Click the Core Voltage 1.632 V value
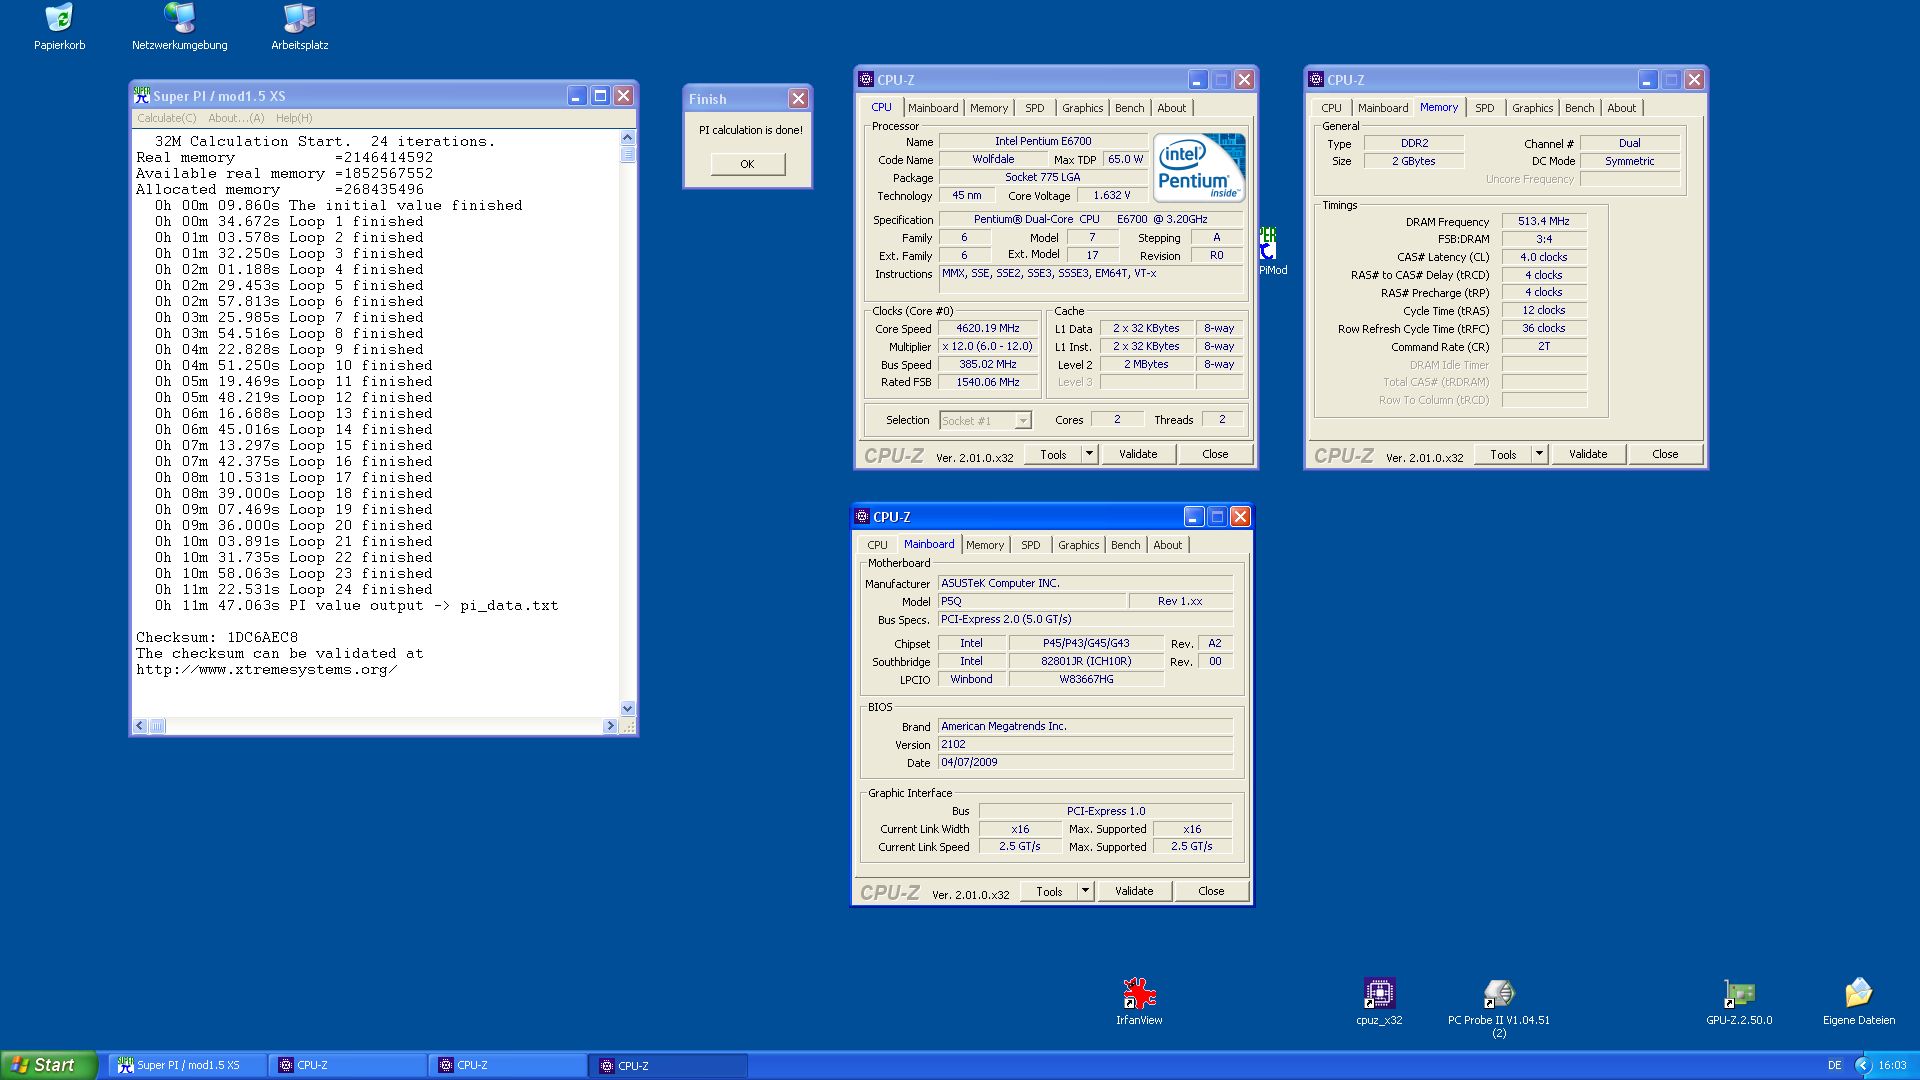Screen dimensions: 1920x1080 tap(1112, 195)
